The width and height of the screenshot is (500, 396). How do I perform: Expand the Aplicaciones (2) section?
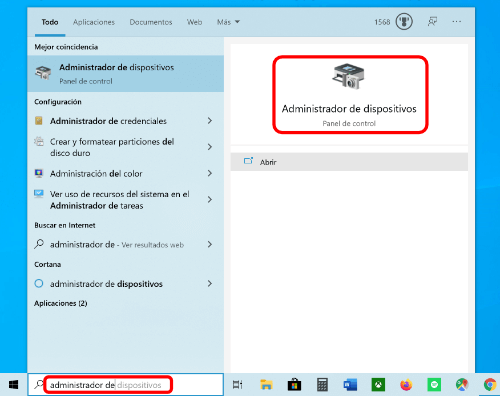61,303
